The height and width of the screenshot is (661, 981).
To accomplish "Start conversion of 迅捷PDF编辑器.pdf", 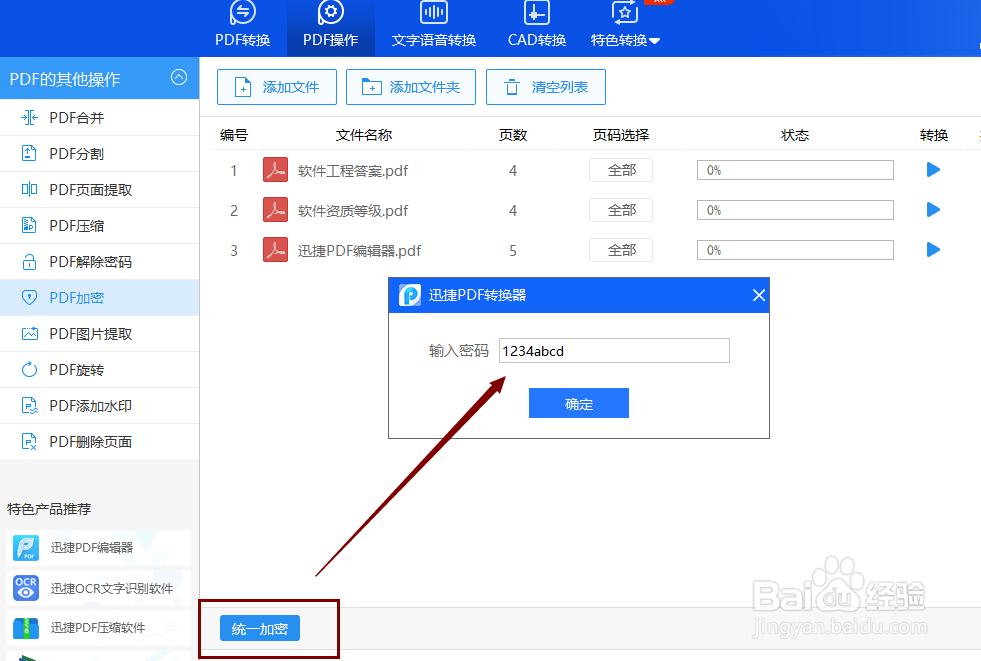I will coord(933,250).
